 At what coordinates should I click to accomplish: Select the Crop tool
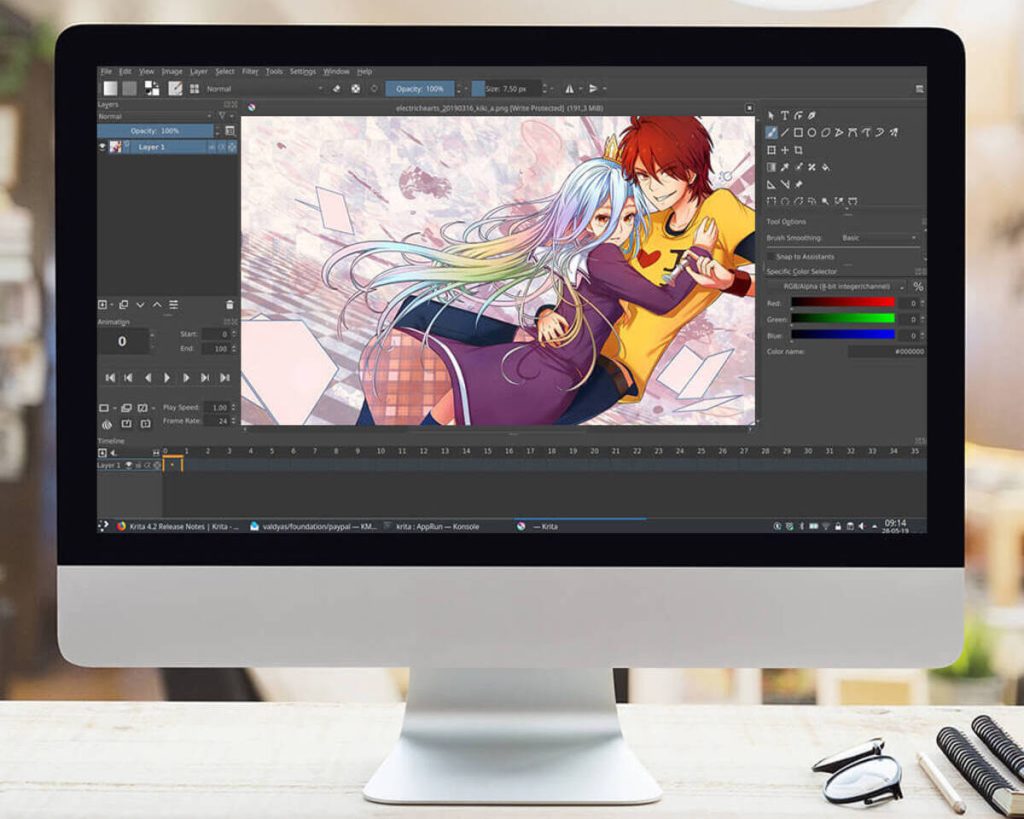click(x=798, y=150)
